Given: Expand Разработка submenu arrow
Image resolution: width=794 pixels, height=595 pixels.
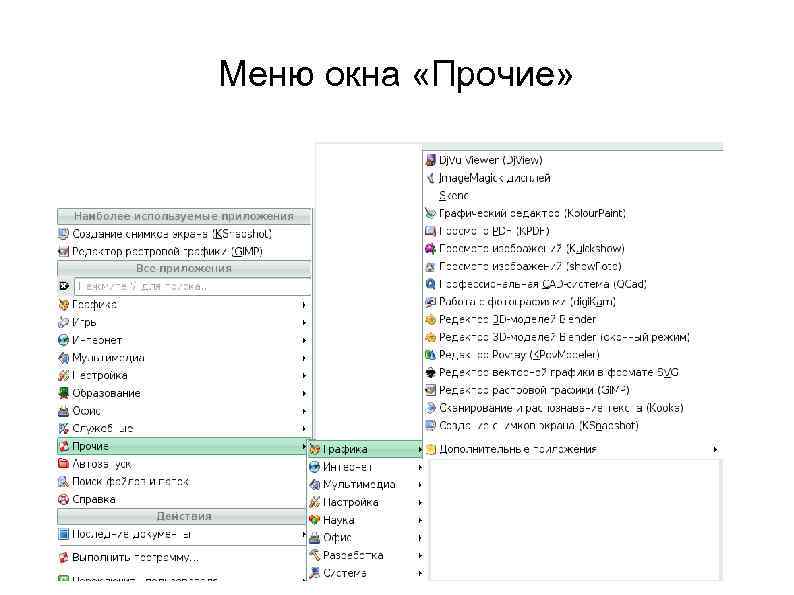Looking at the screenshot, I should [x=420, y=556].
